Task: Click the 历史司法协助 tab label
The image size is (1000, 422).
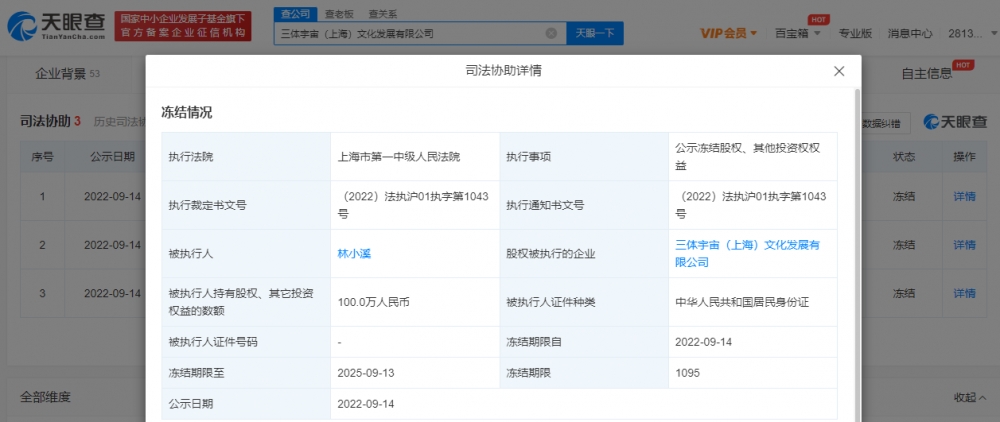Action: pyautogui.click(x=119, y=121)
